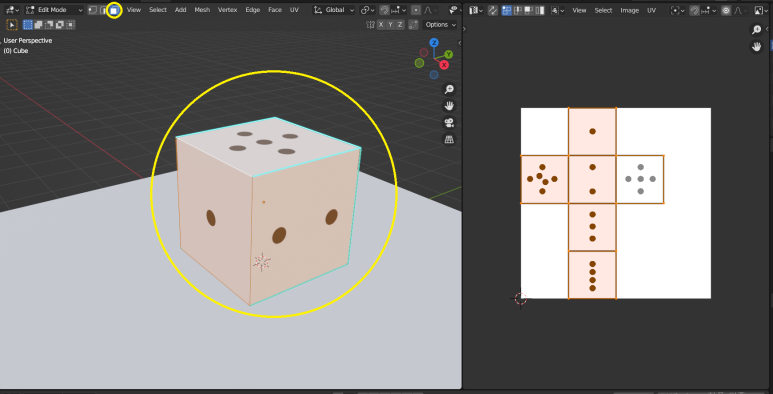Open the pivot point dropdown in 3D viewport
This screenshot has width=773, height=394.
click(367, 10)
